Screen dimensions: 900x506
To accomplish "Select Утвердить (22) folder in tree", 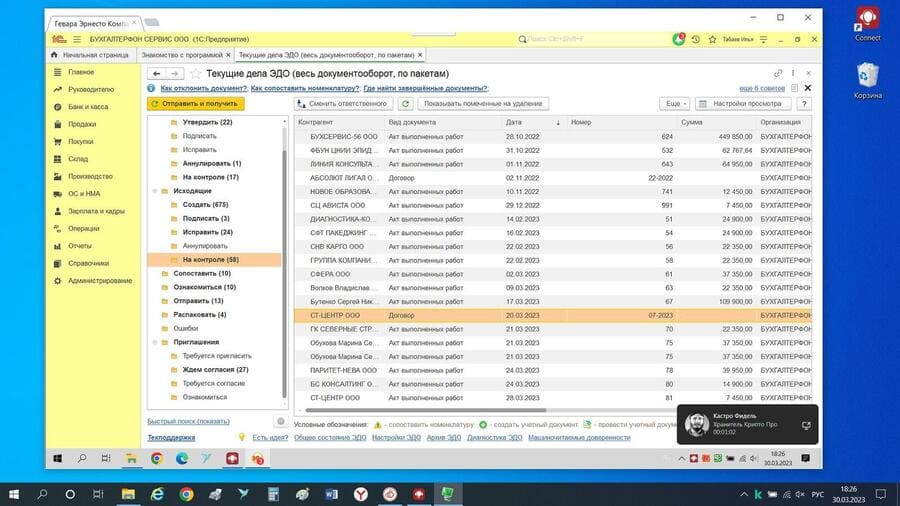I will tap(207, 122).
